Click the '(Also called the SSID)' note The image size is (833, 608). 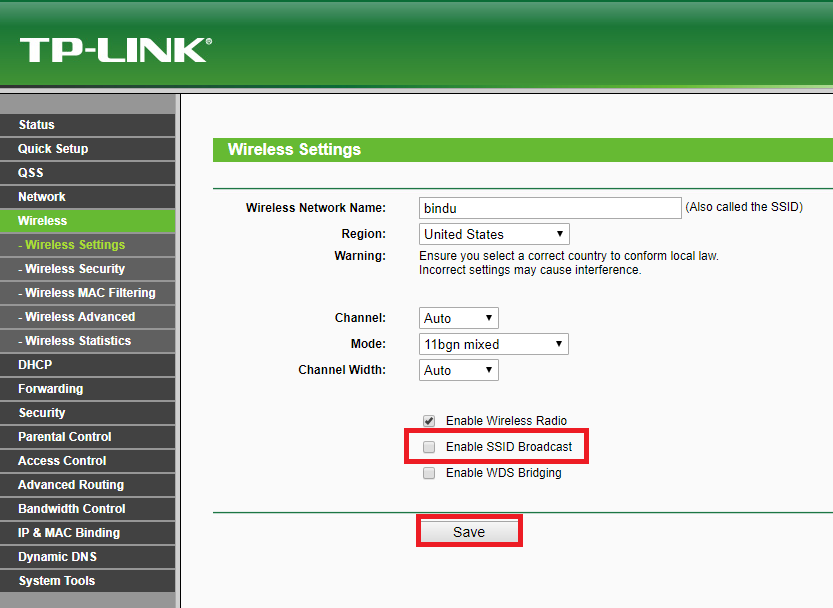(744, 207)
